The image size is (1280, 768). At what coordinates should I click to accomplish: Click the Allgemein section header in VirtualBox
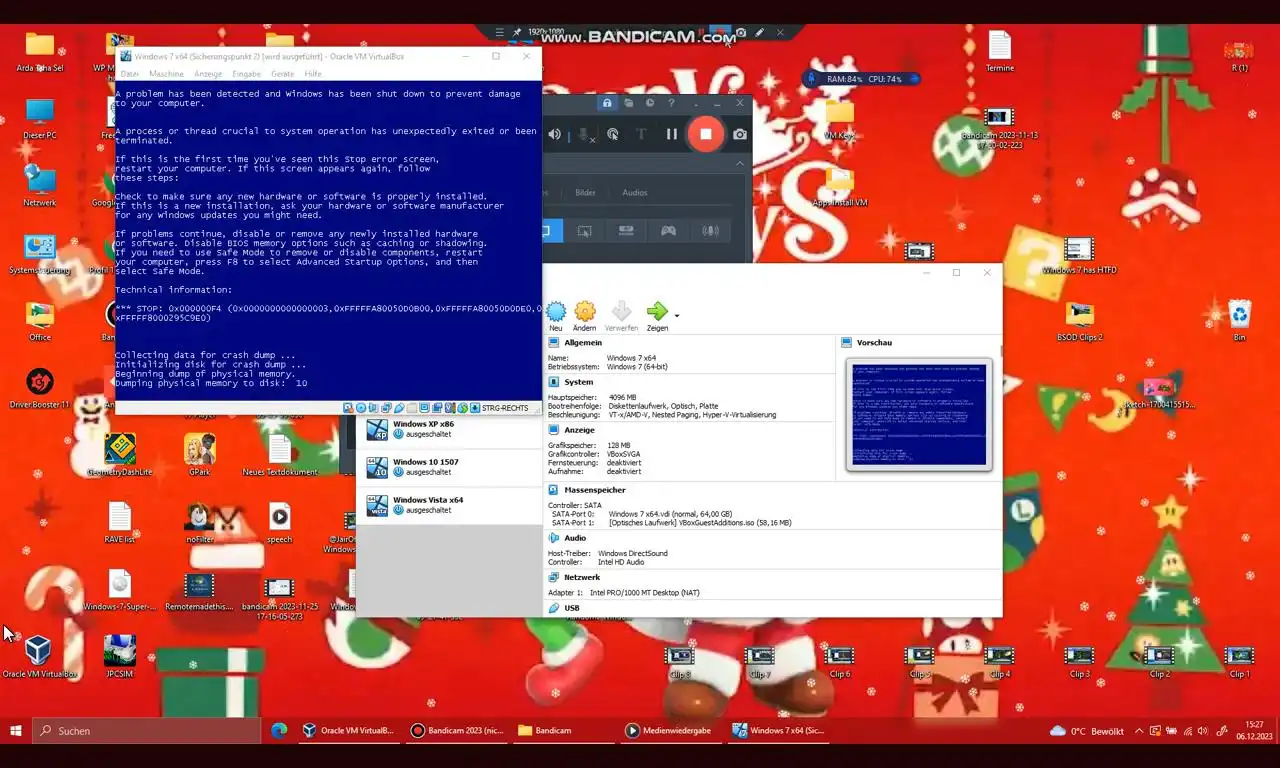click(x=583, y=342)
